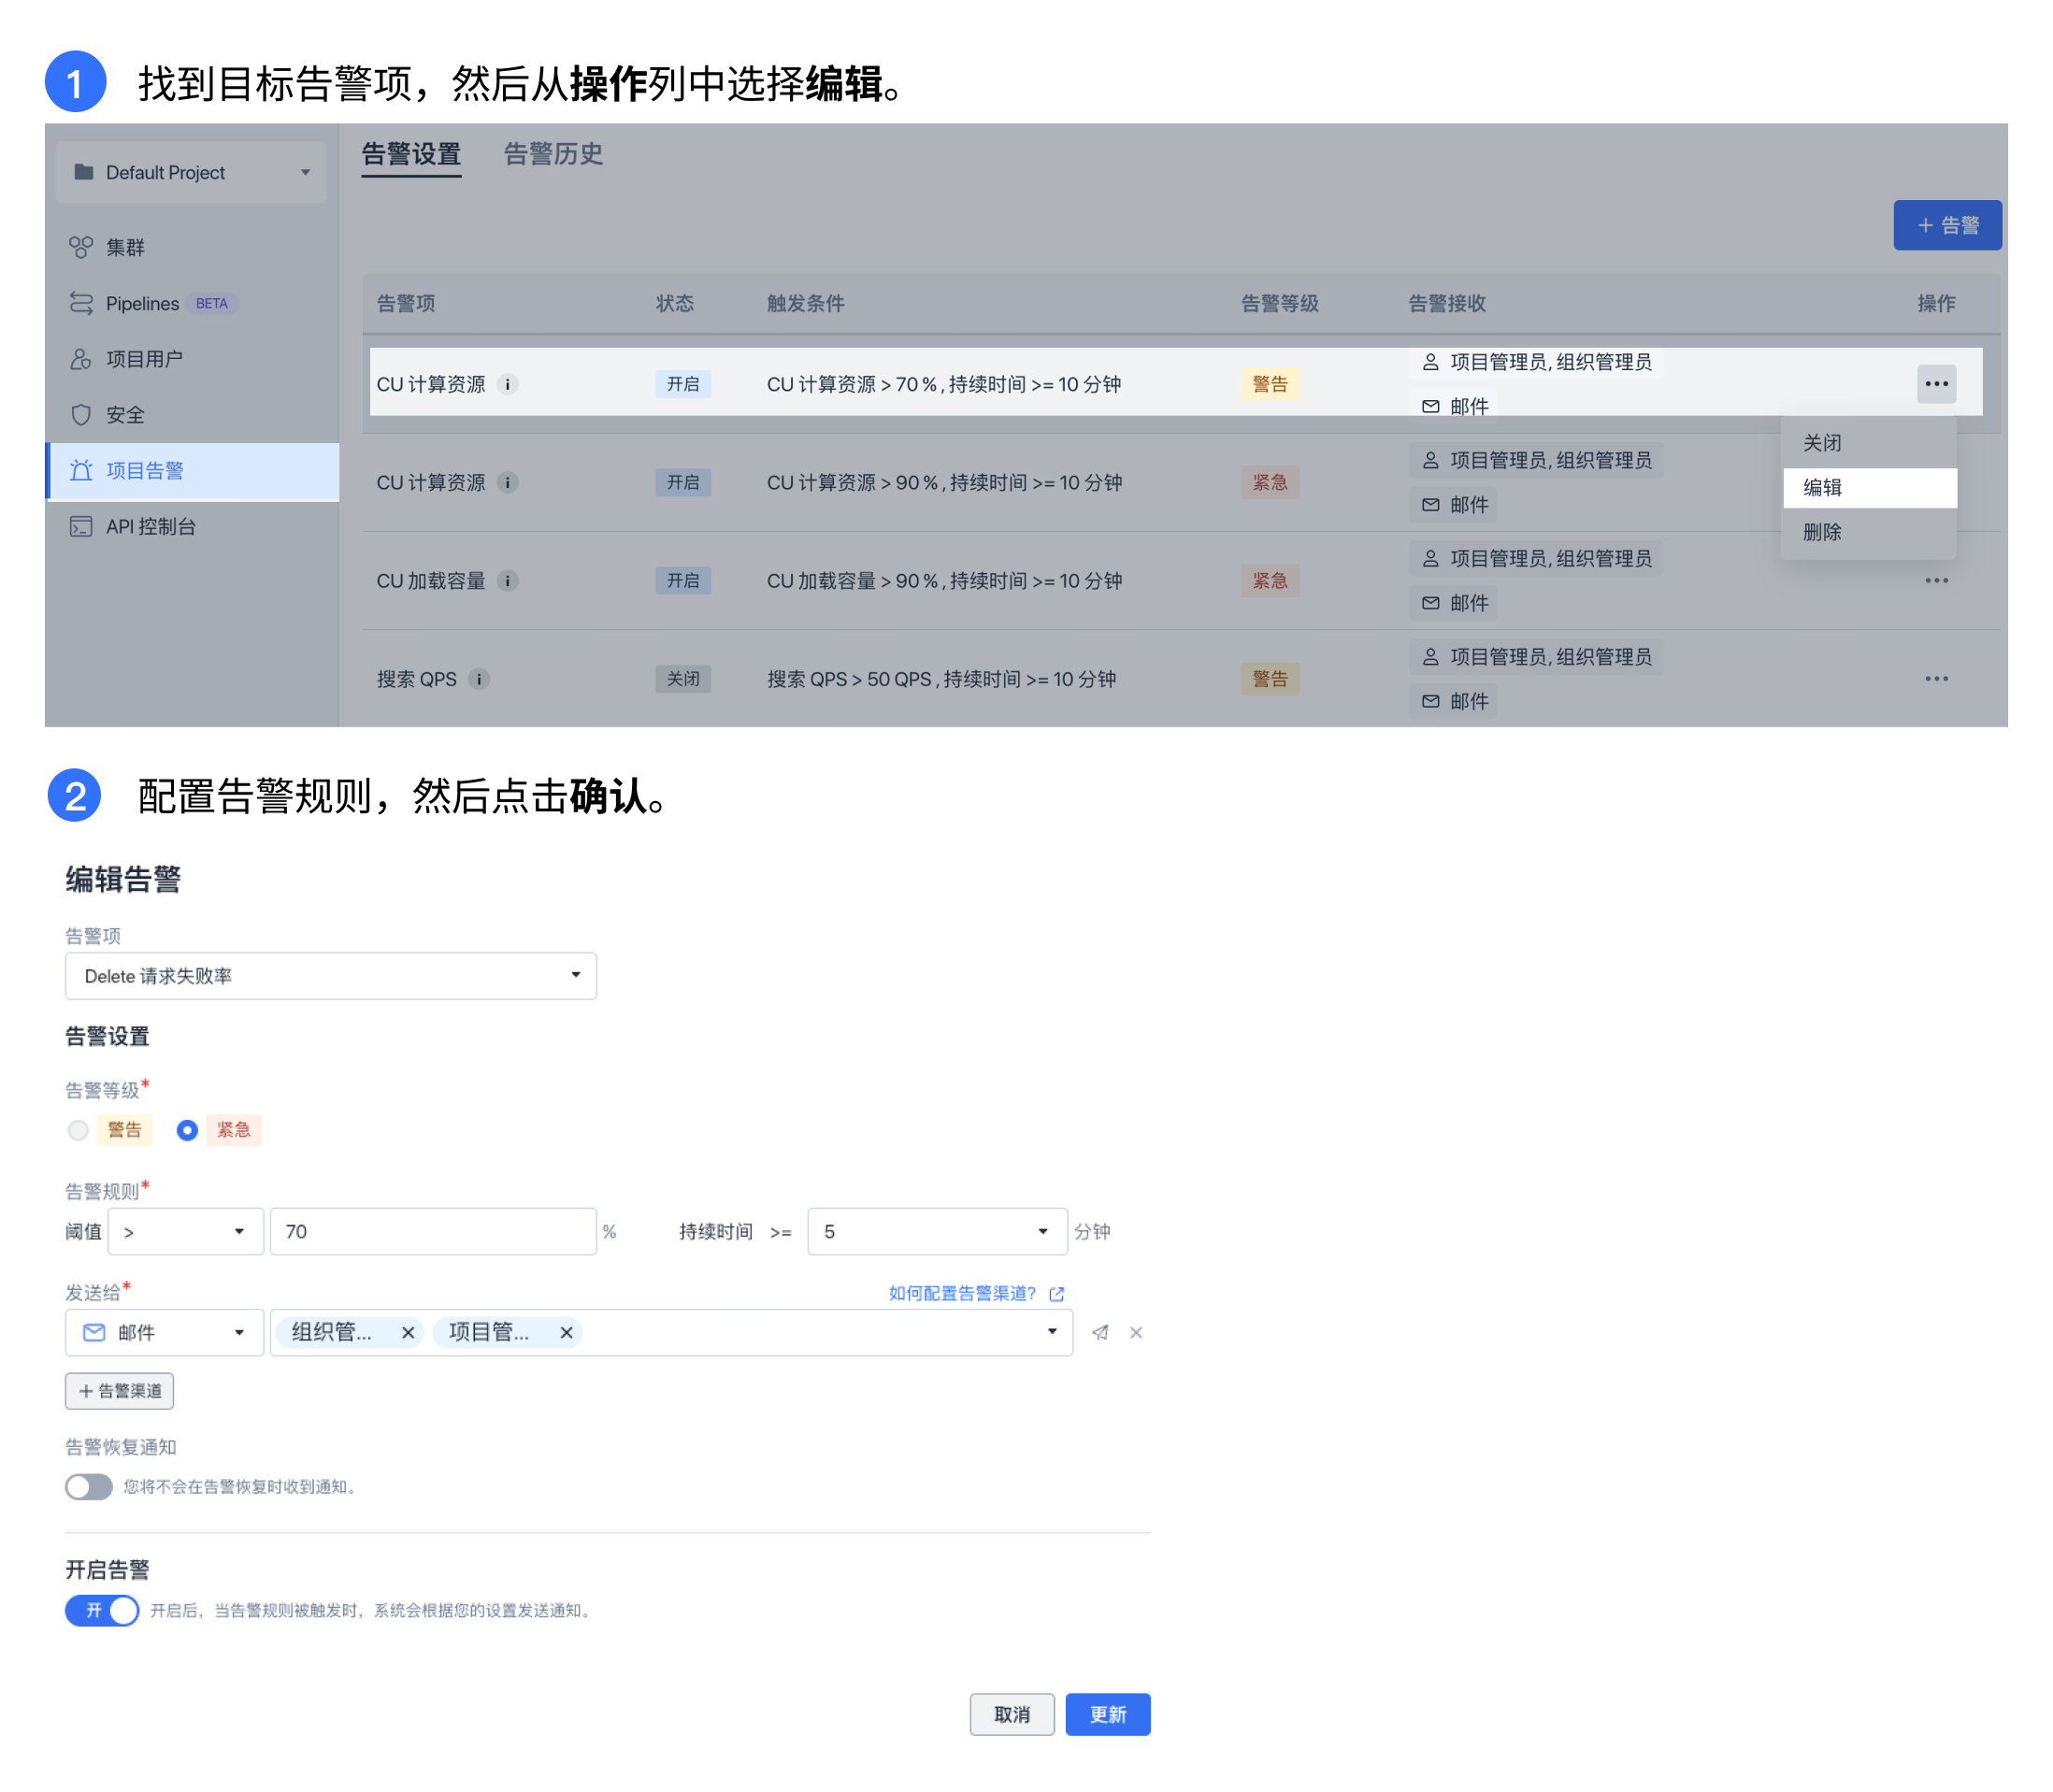Click the 关闭 status of 搜索 QPS

(x=683, y=679)
